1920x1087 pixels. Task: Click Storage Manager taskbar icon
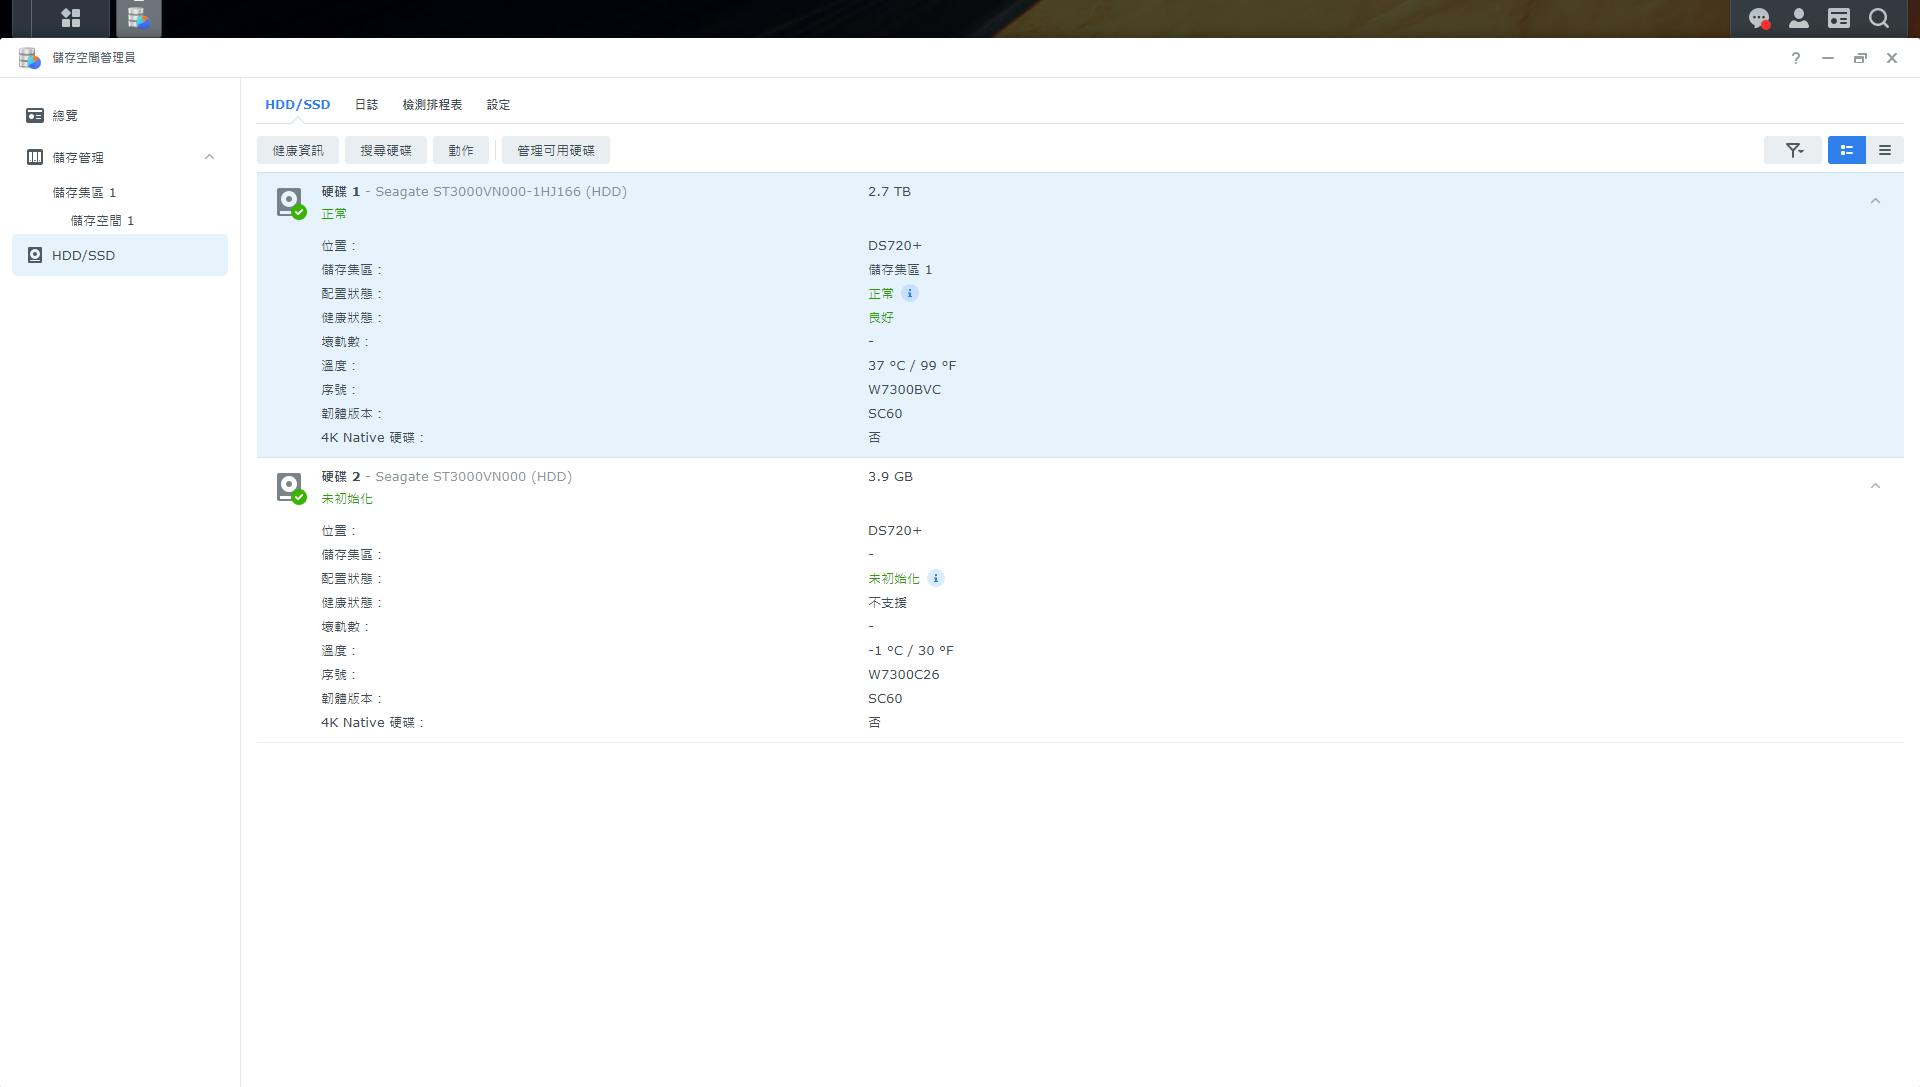(138, 18)
